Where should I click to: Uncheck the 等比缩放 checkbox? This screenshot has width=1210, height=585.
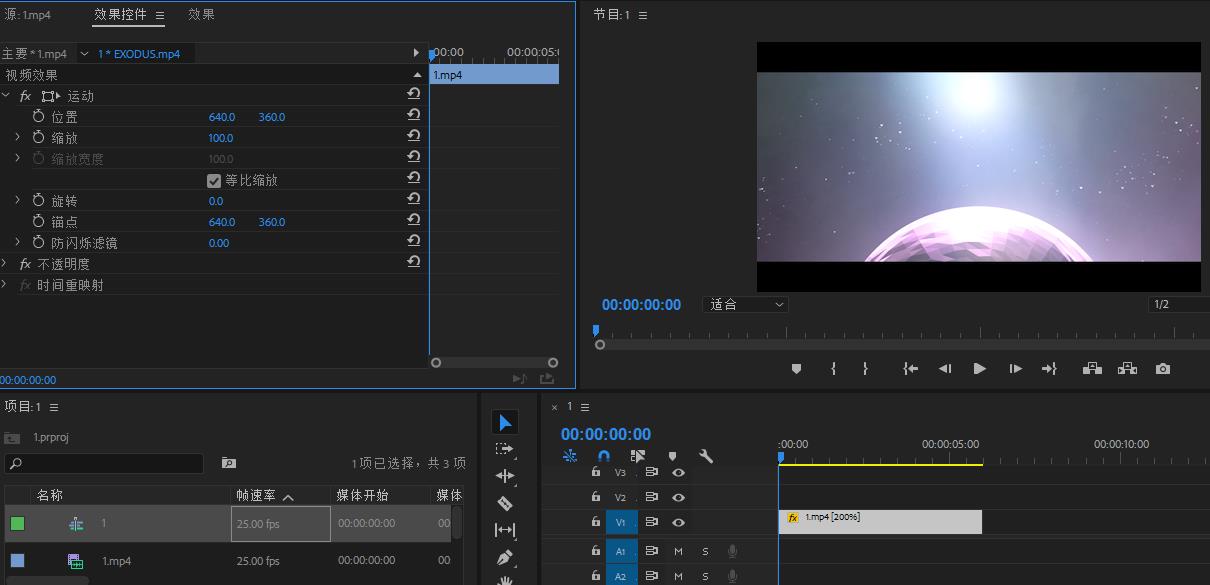click(214, 181)
